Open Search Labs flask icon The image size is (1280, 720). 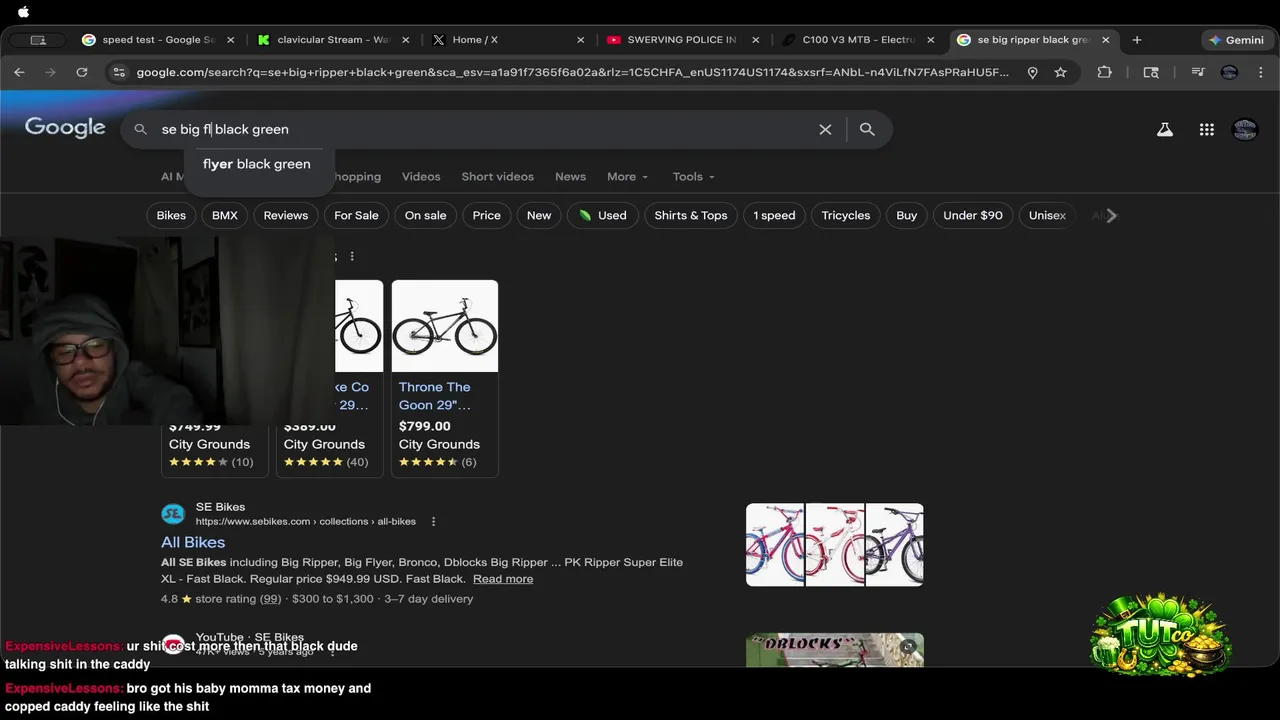click(1165, 129)
